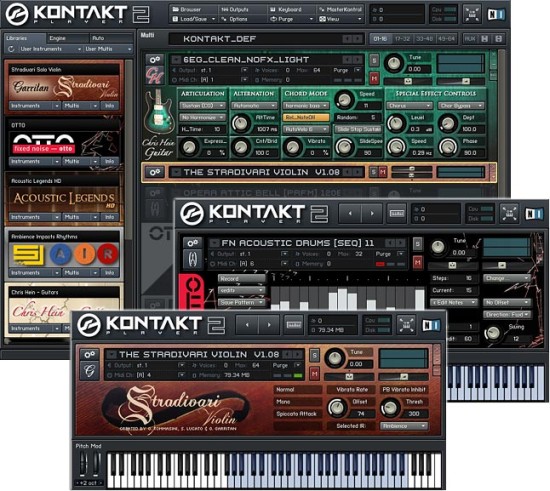Open edit wrench in front Stradivari Violin window

(x=89, y=355)
